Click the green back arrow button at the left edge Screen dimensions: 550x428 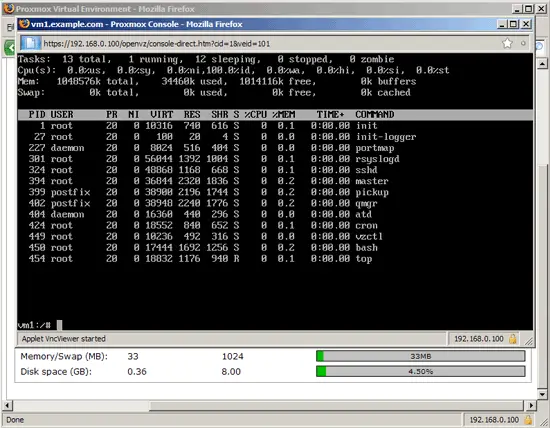(10, 47)
